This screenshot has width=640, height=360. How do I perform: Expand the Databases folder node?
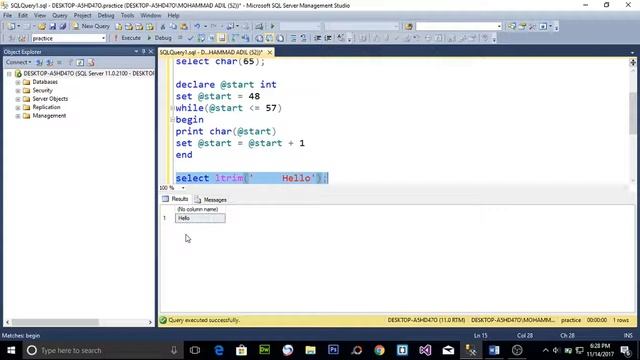click(18, 82)
